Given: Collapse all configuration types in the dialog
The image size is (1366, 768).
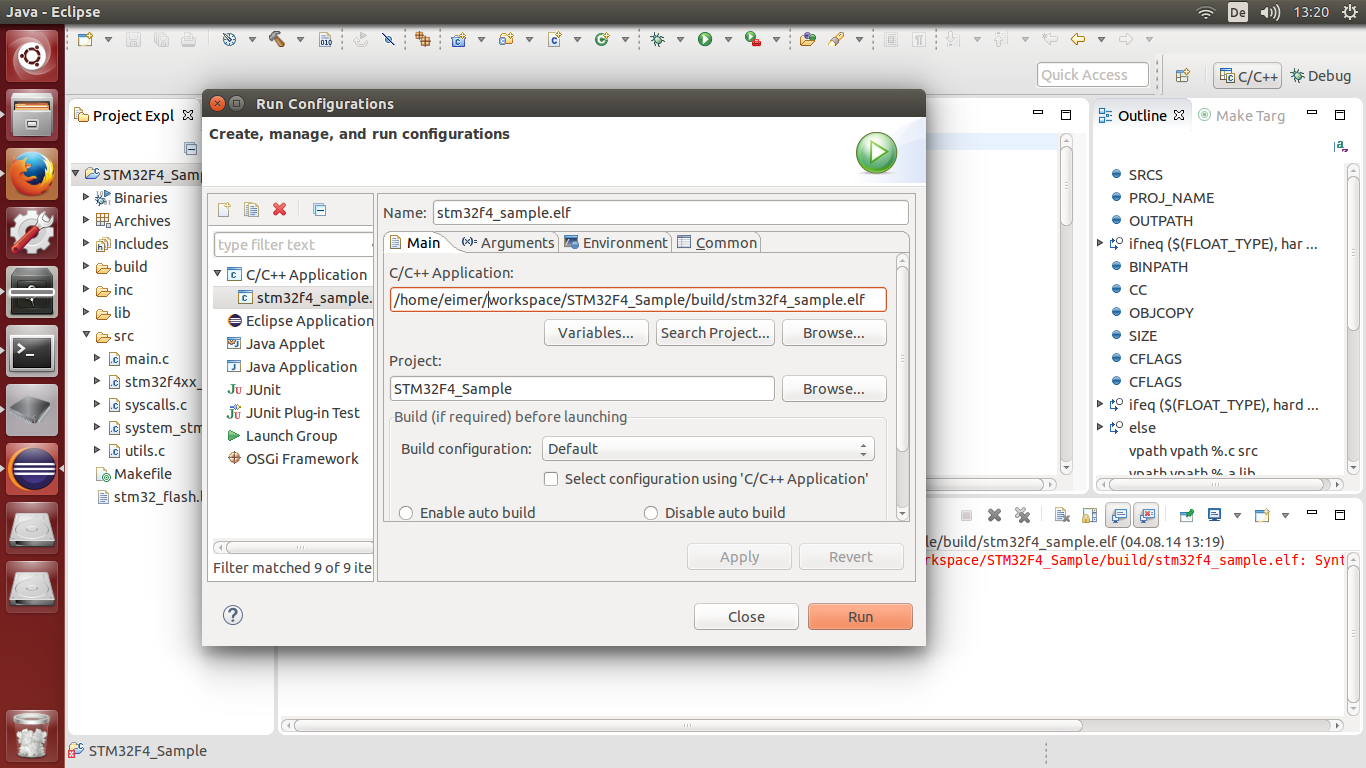Looking at the screenshot, I should pyautogui.click(x=319, y=209).
